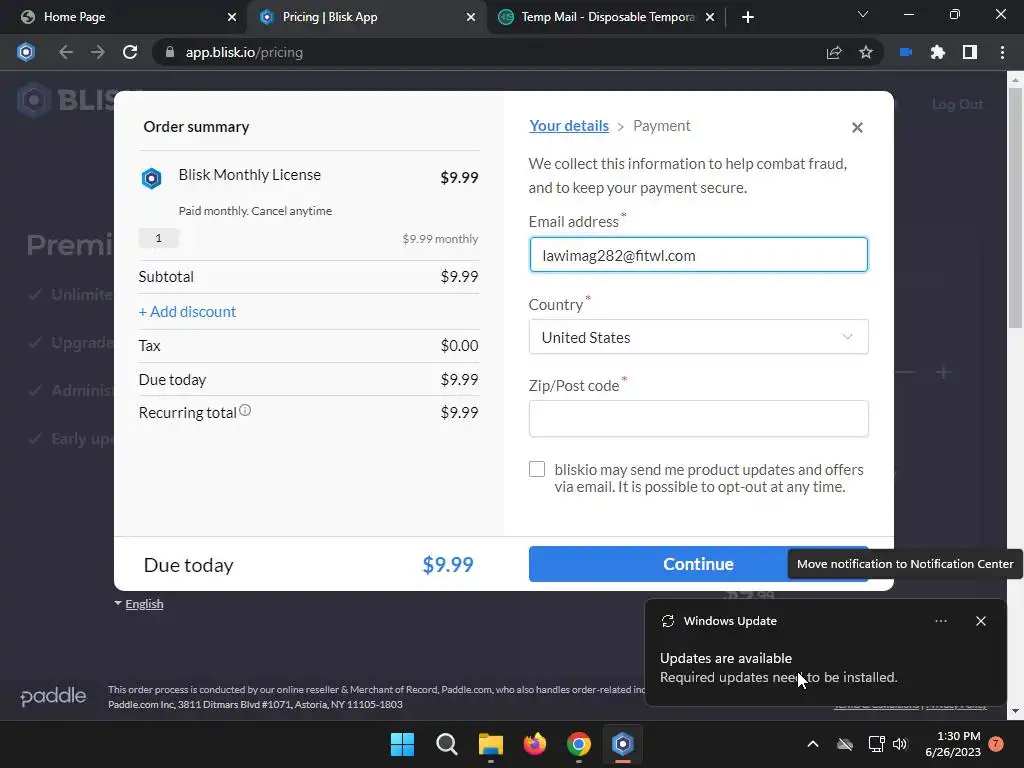Open the extensions puzzle menu
1024x768 pixels.
click(938, 52)
